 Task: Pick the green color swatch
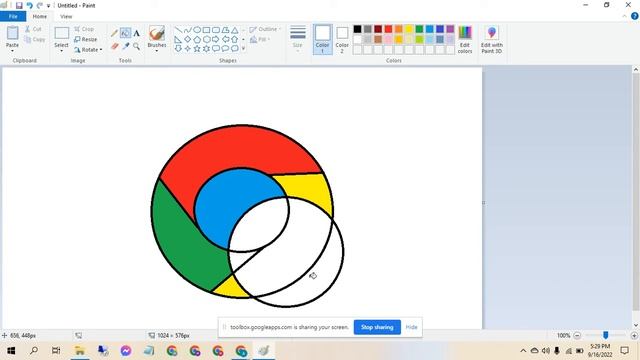419,29
